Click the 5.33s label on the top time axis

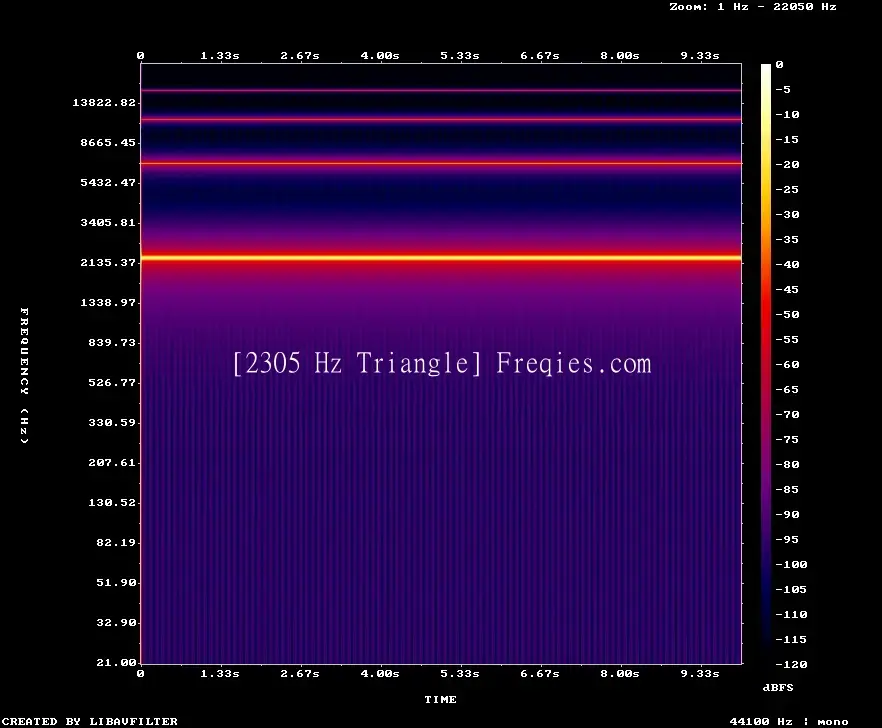click(460, 56)
